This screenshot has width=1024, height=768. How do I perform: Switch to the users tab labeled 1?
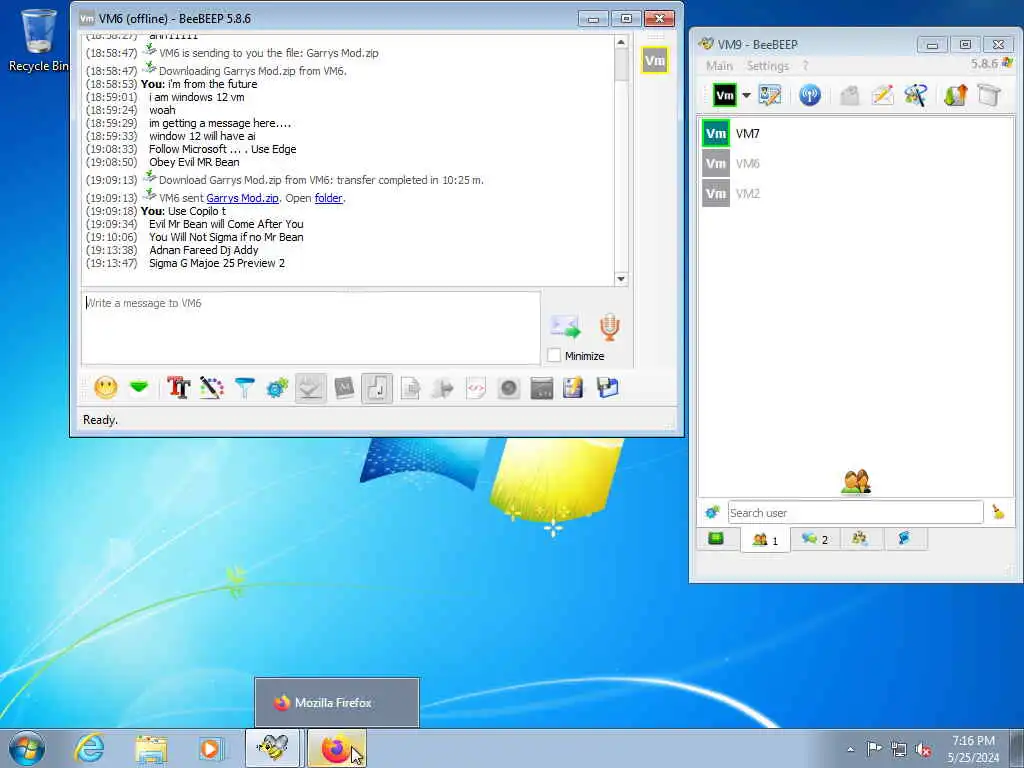coord(765,540)
